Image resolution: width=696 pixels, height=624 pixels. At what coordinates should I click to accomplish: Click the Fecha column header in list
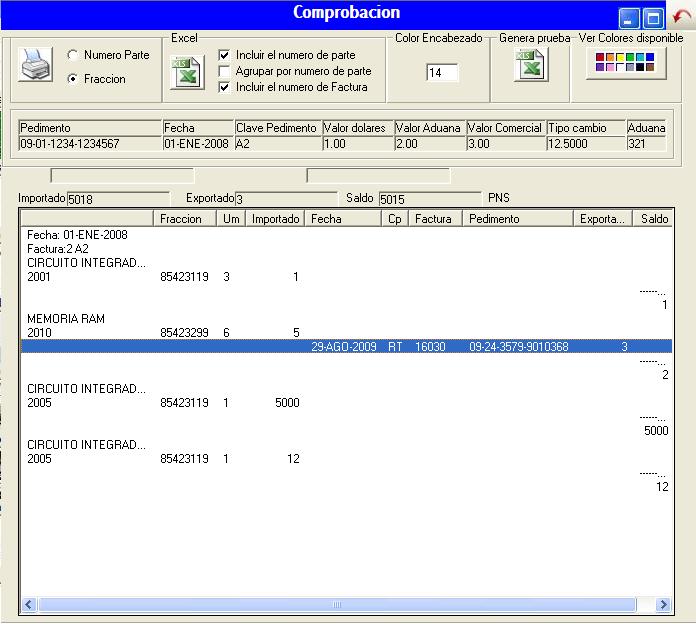(x=343, y=218)
